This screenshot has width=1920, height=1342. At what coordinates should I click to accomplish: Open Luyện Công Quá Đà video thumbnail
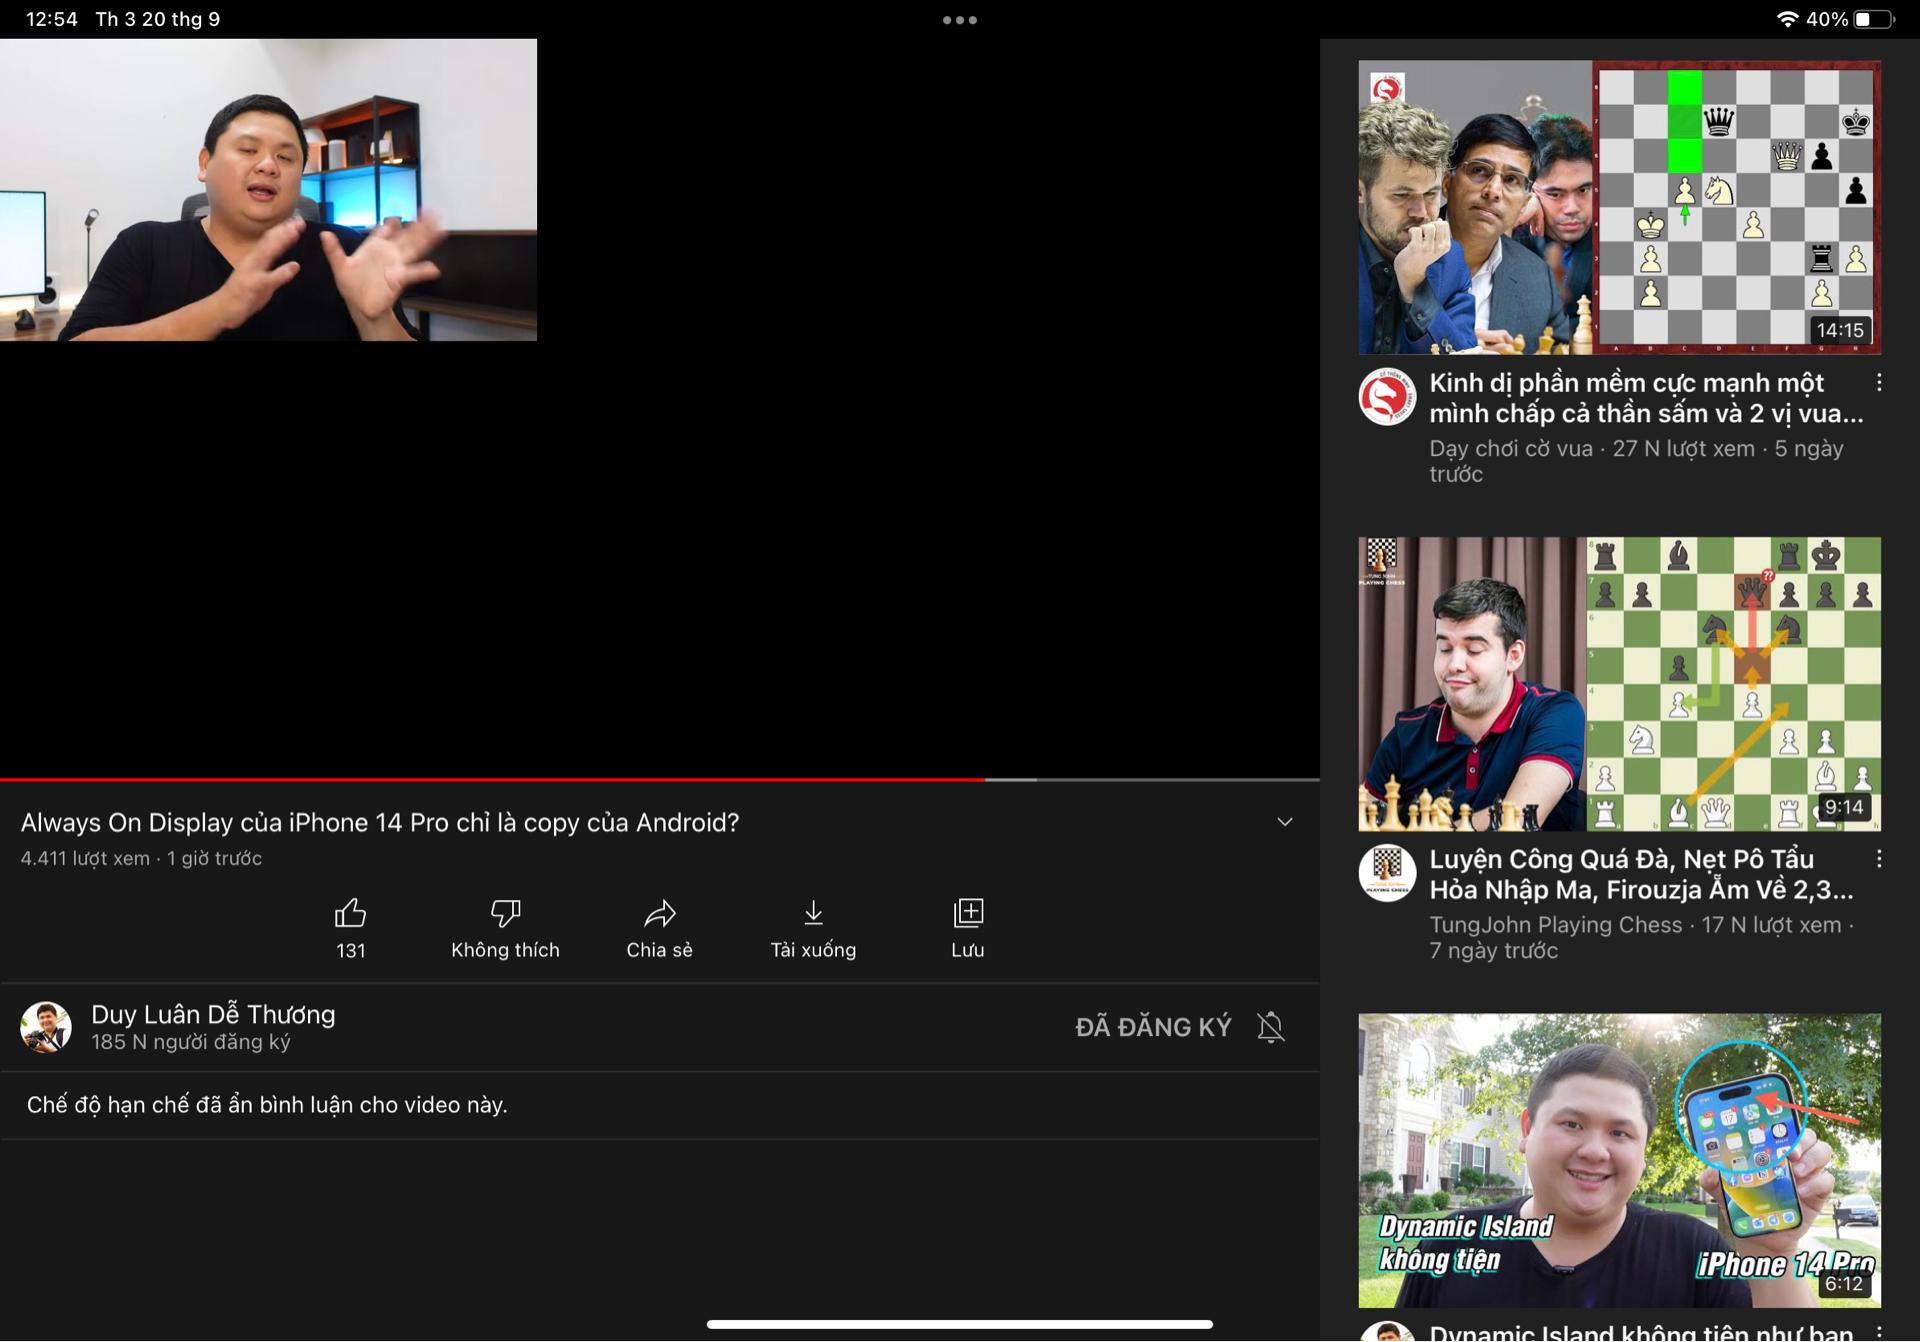[x=1619, y=684]
